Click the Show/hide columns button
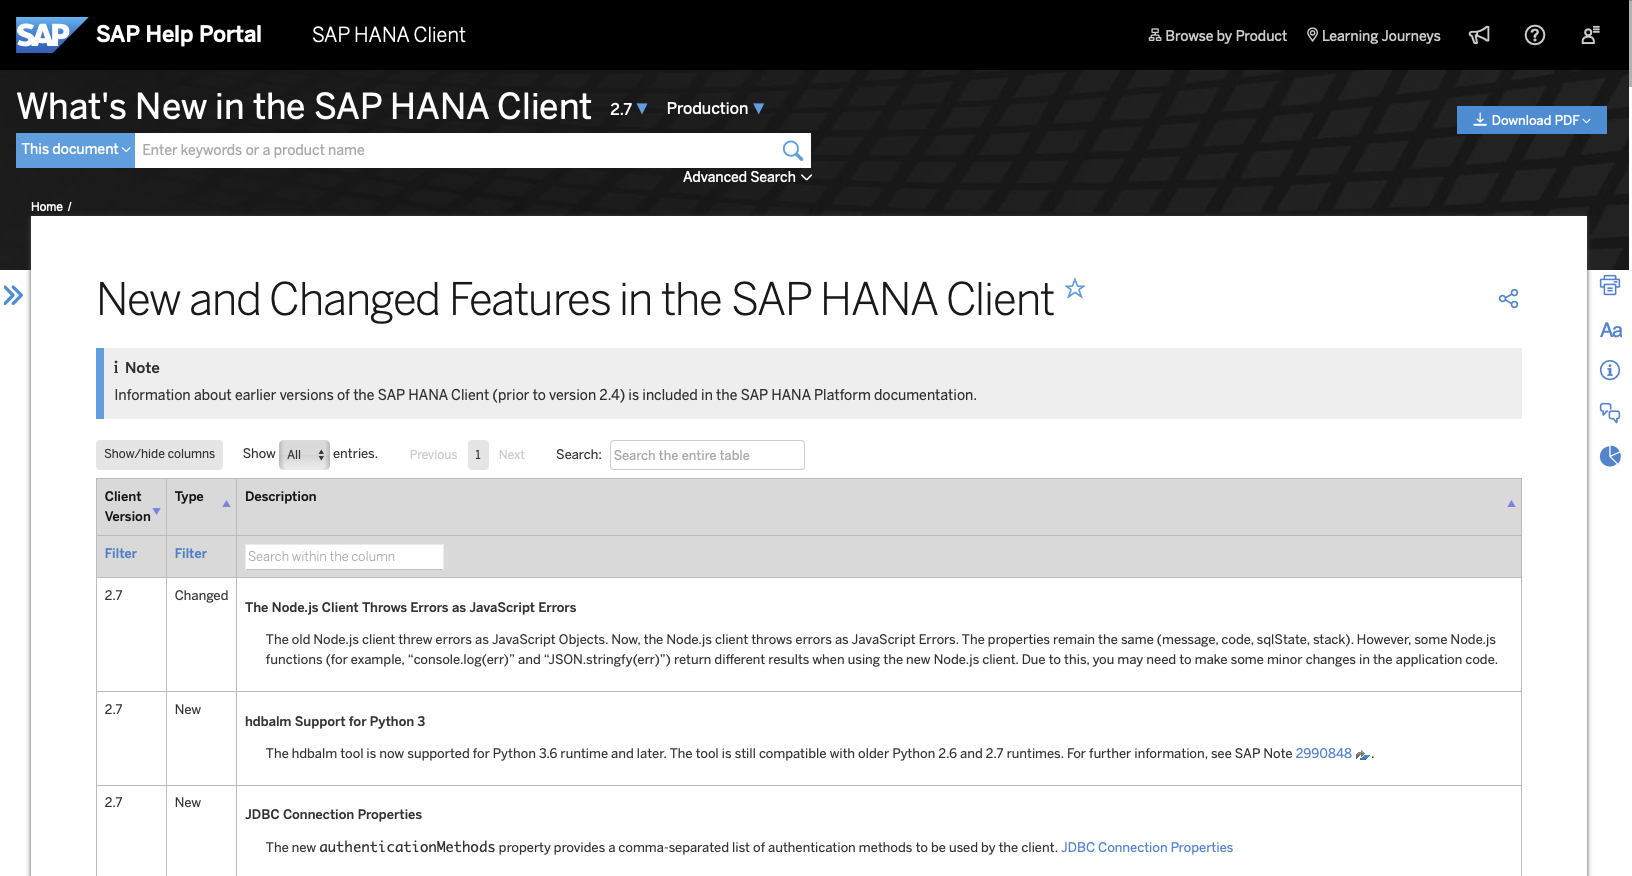1632x876 pixels. coord(159,454)
